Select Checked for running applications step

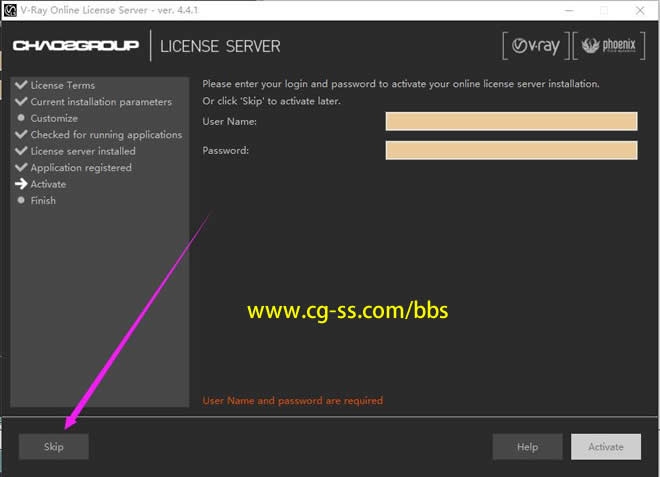pyautogui.click(x=106, y=135)
